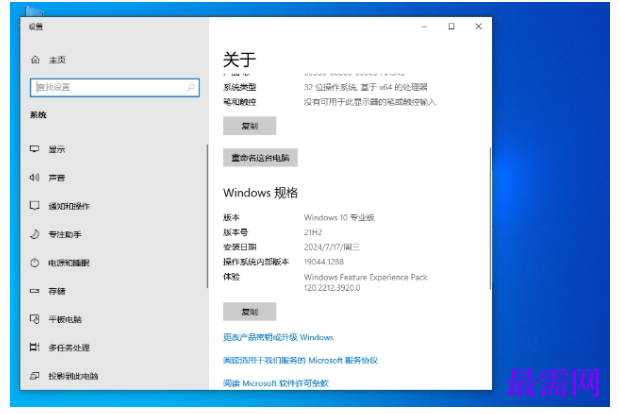The height and width of the screenshot is (414, 619).
Task: Select install date 2024/7/17
Action: (332, 247)
